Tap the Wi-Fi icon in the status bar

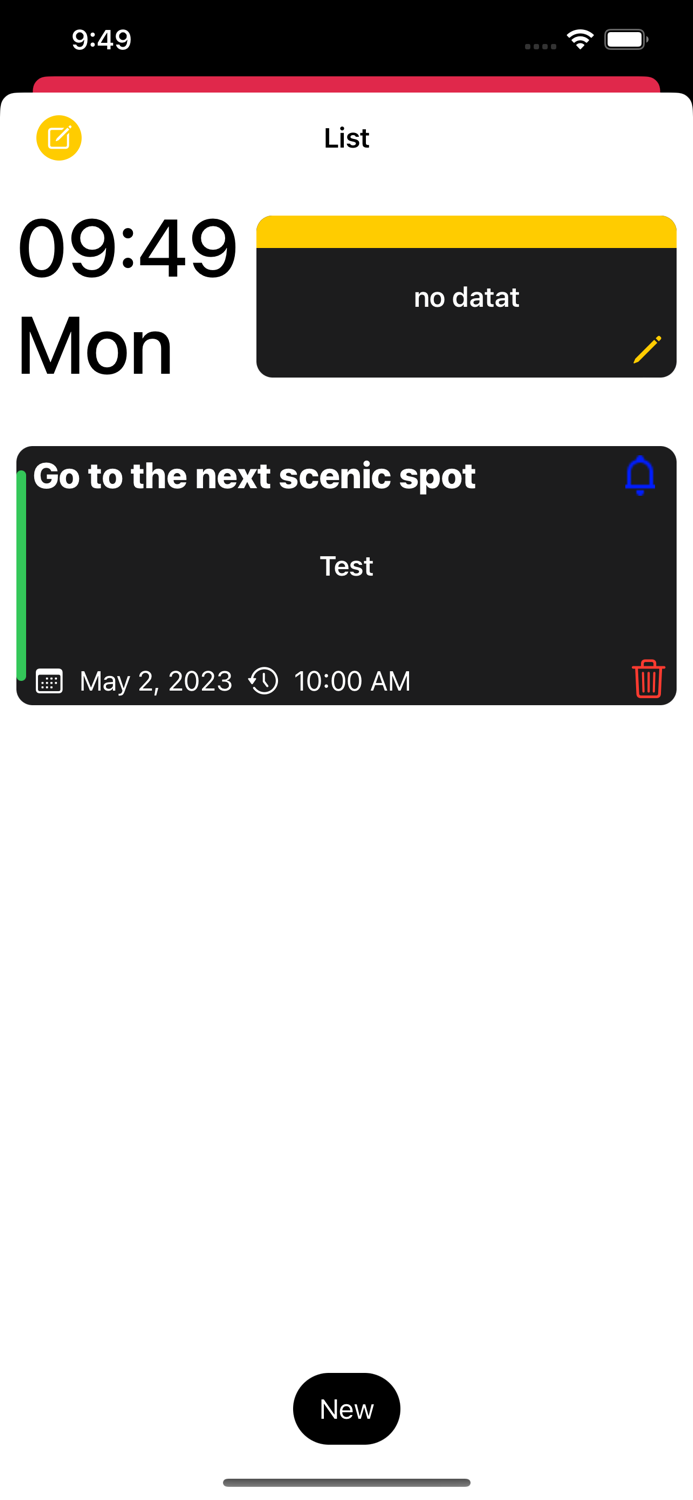[582, 40]
